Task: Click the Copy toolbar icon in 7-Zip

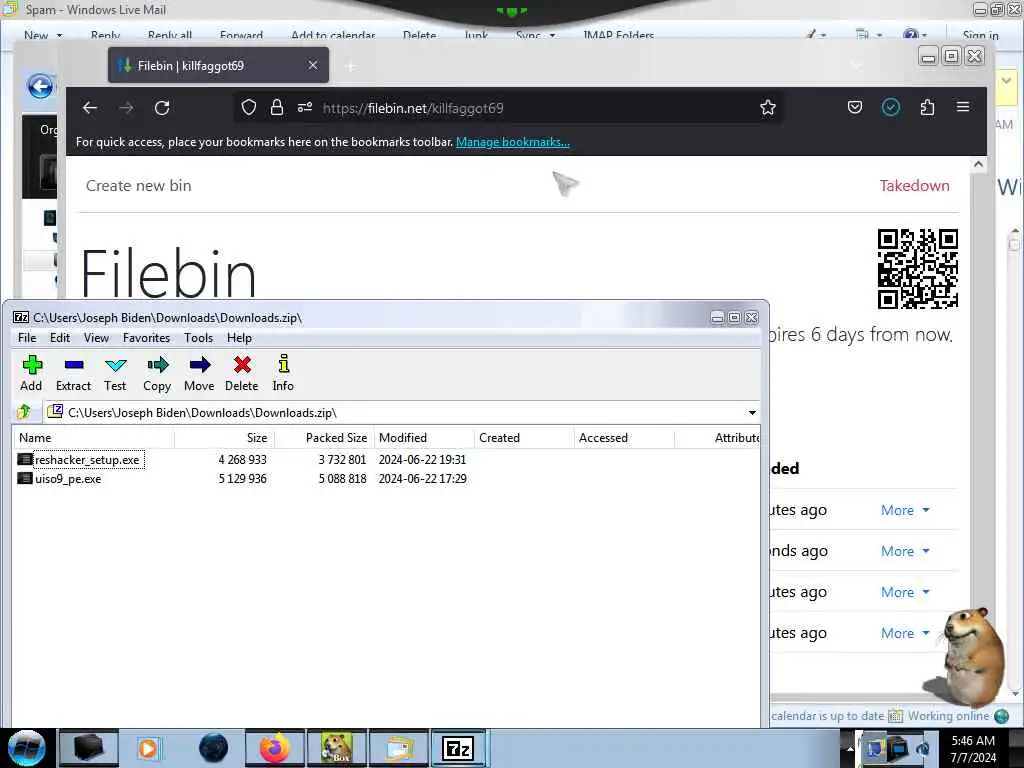Action: 157,373
